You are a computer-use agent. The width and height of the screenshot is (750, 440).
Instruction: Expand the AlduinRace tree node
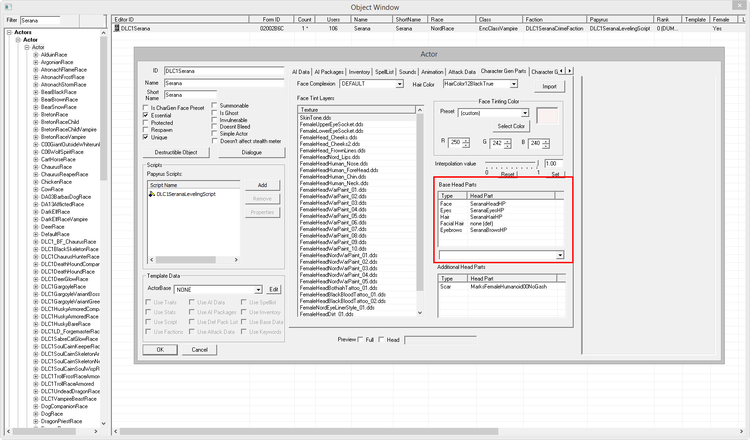point(35,55)
